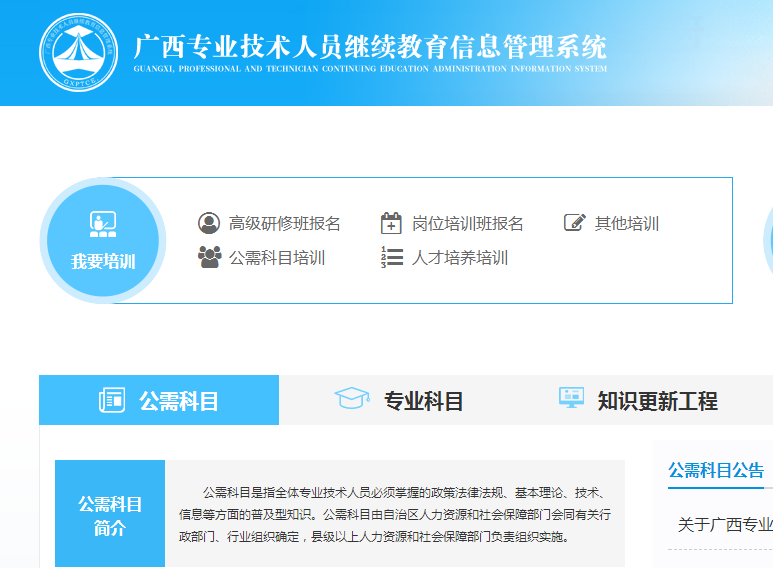
Task: Click the numbered list icon beside 人才培养培训
Action: [x=392, y=257]
